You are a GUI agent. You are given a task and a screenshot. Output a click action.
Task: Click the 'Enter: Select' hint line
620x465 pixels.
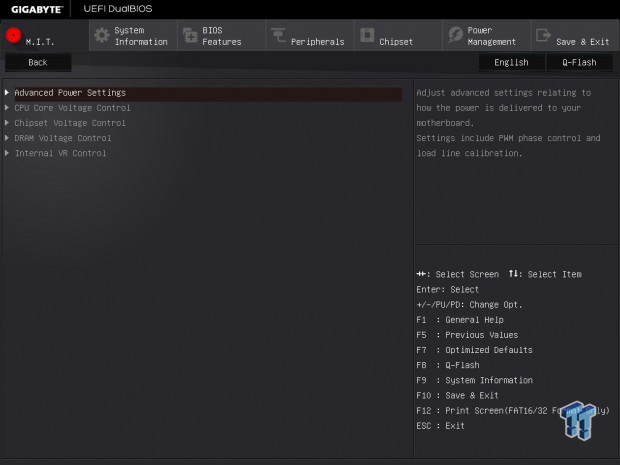448,289
